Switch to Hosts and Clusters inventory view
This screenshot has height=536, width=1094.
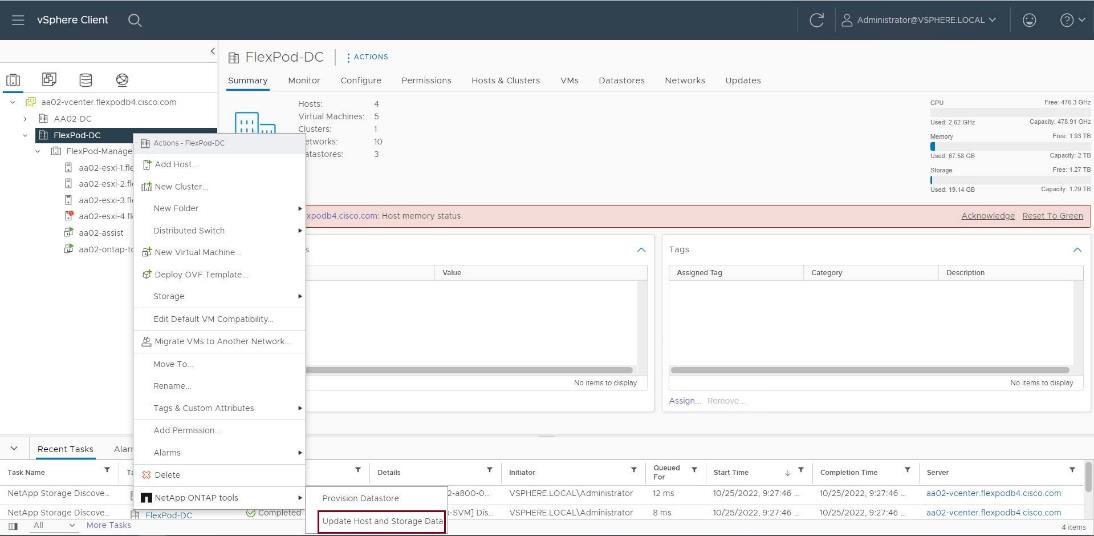coord(13,80)
